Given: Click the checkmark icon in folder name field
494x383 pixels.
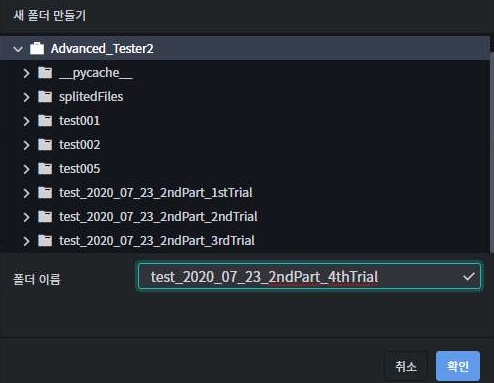Looking at the screenshot, I should click(x=469, y=276).
